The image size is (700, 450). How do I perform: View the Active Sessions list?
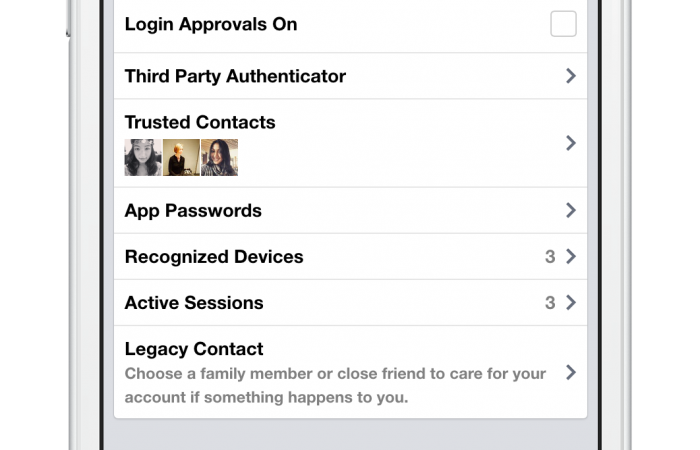194,303
